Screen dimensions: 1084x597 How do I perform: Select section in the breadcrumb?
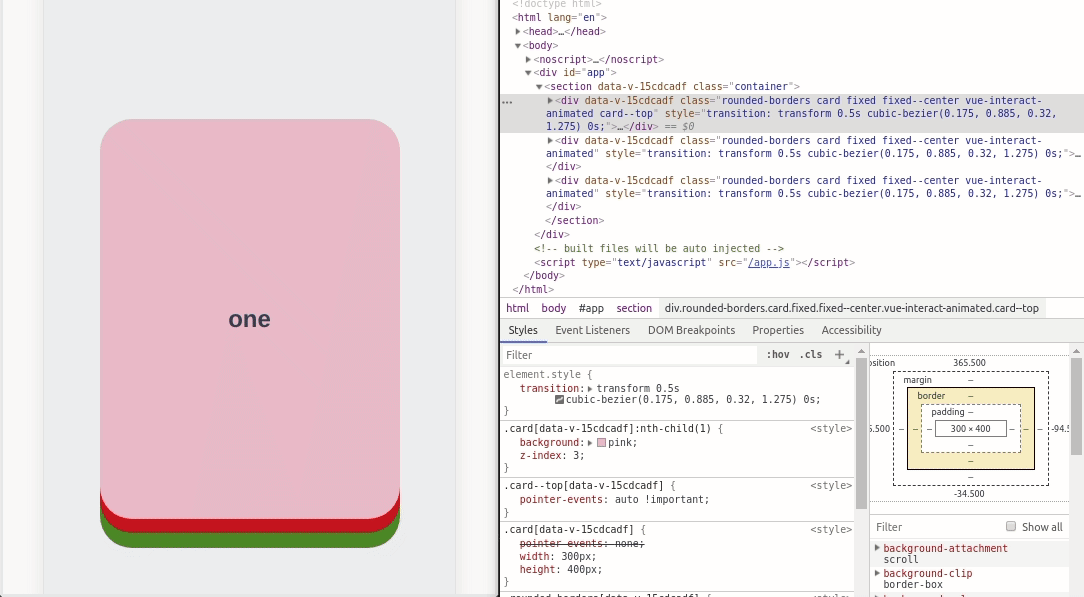click(x=634, y=308)
